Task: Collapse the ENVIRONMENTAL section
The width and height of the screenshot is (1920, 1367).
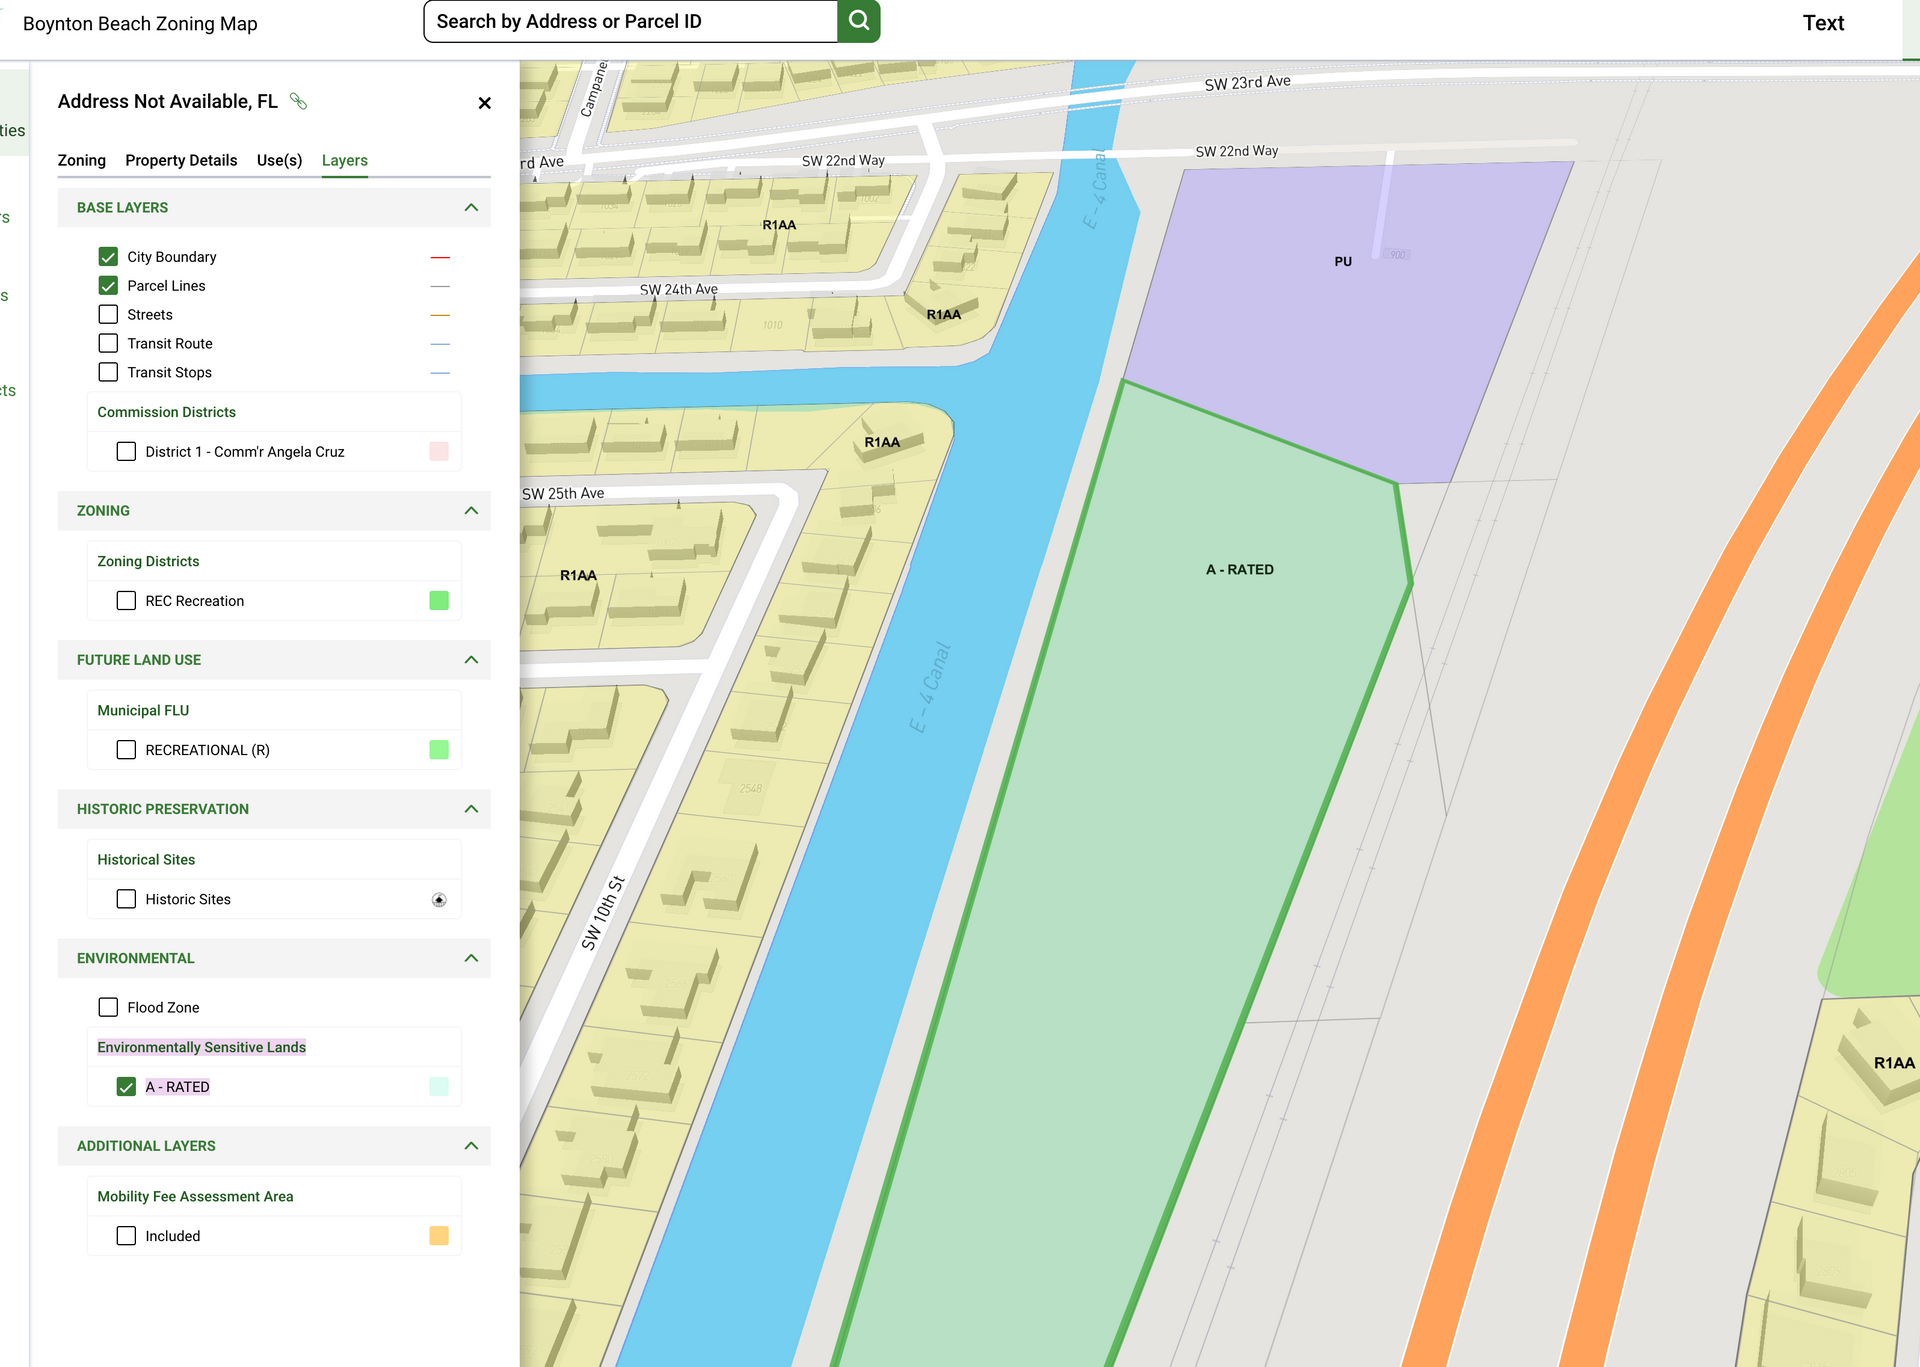Action: point(471,957)
